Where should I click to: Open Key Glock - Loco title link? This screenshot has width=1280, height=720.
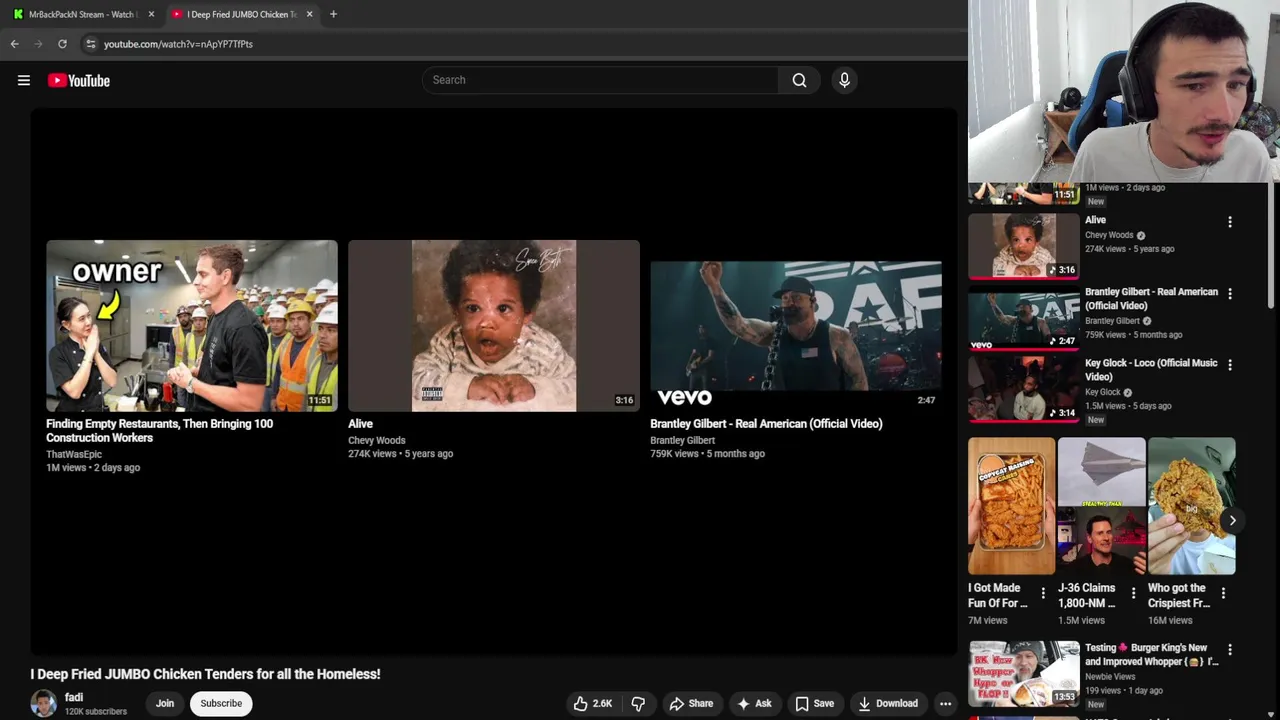[1151, 370]
